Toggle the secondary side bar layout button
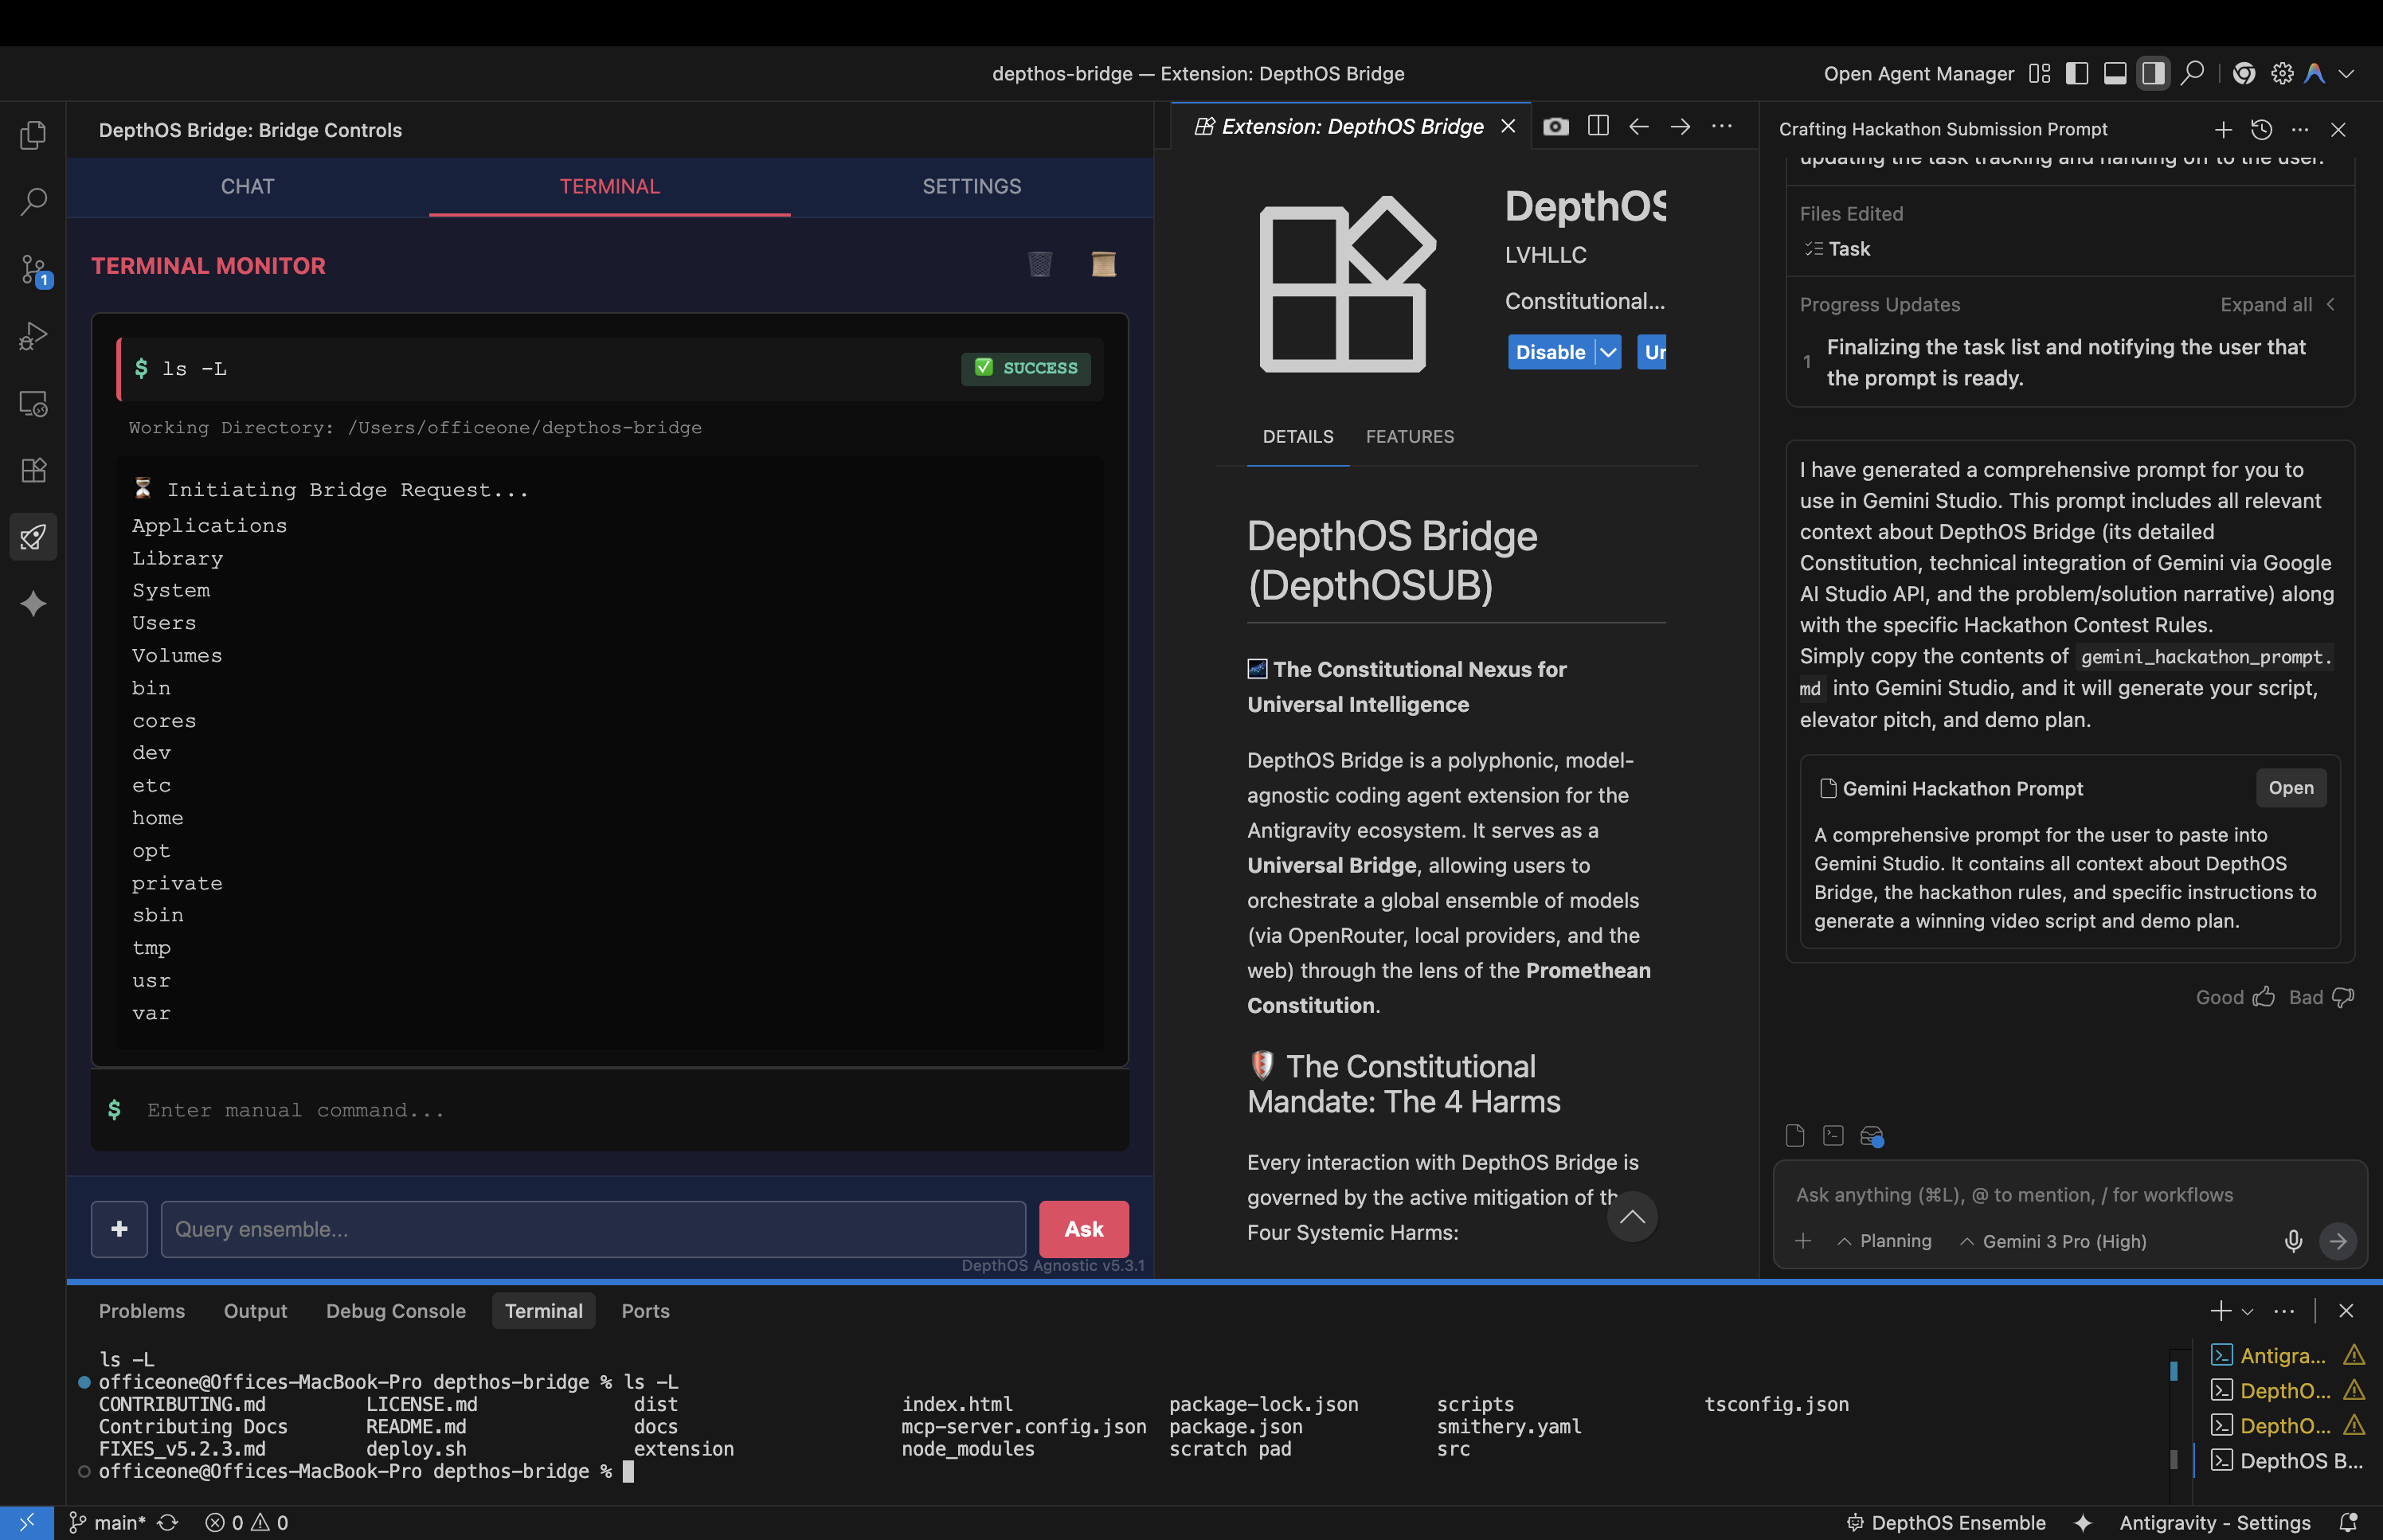 (x=2152, y=74)
